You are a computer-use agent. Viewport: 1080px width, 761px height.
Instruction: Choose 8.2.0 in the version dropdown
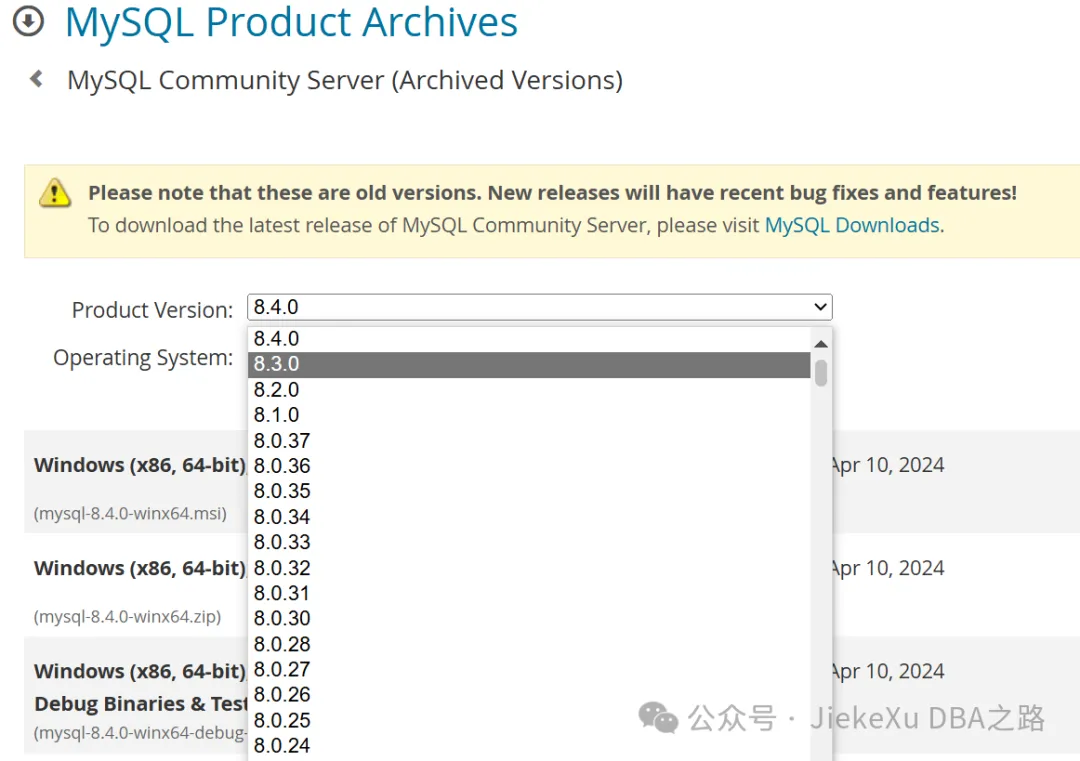click(x=276, y=389)
